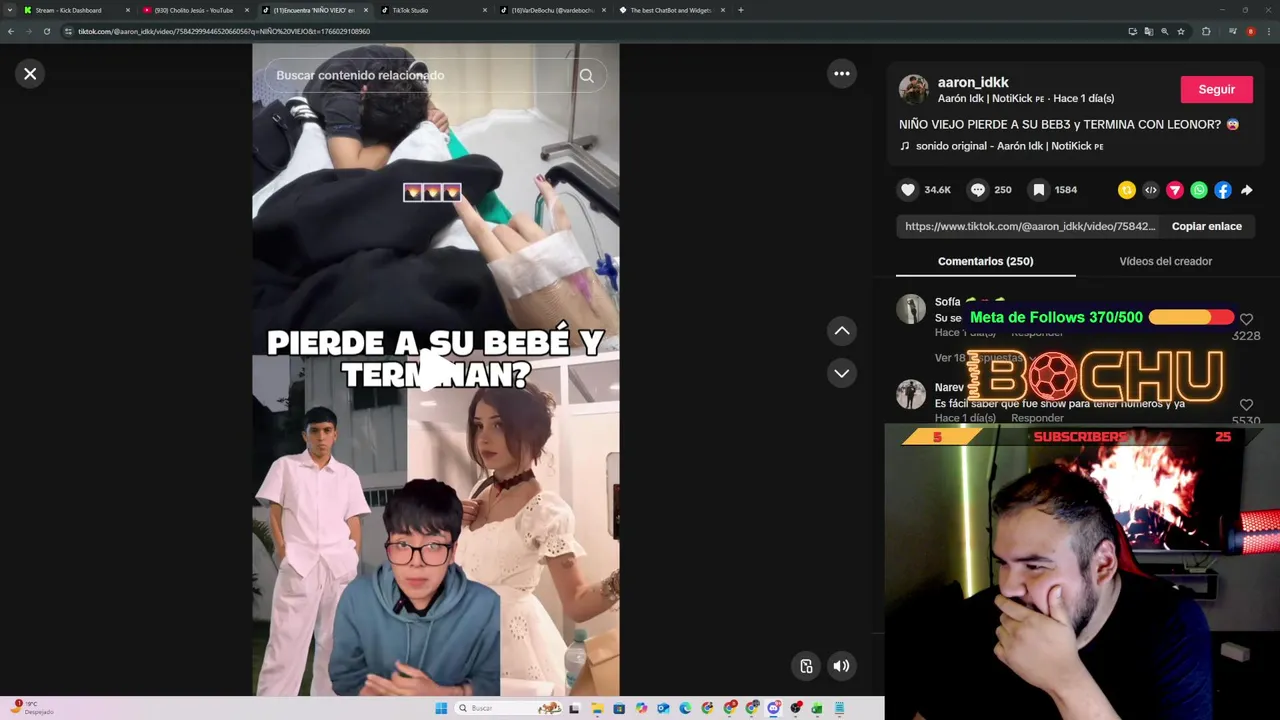Go to the previous video arrow
1280x720 pixels.
pyautogui.click(x=842, y=331)
